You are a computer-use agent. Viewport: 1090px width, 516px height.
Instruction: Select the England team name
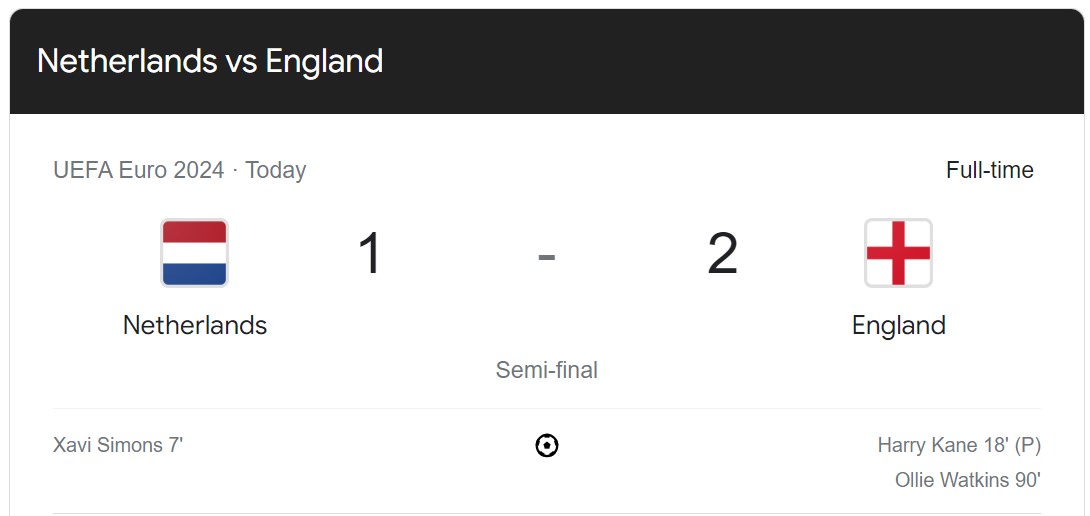[x=899, y=325]
